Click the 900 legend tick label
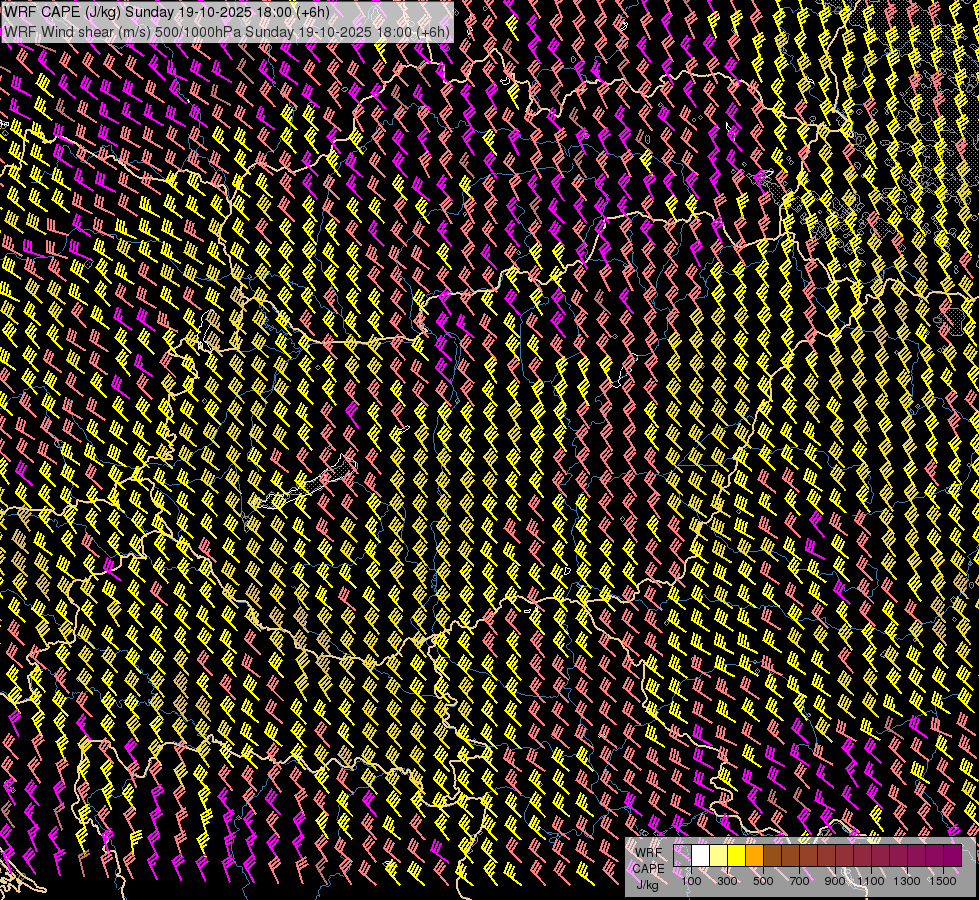The image size is (979, 900). (835, 881)
